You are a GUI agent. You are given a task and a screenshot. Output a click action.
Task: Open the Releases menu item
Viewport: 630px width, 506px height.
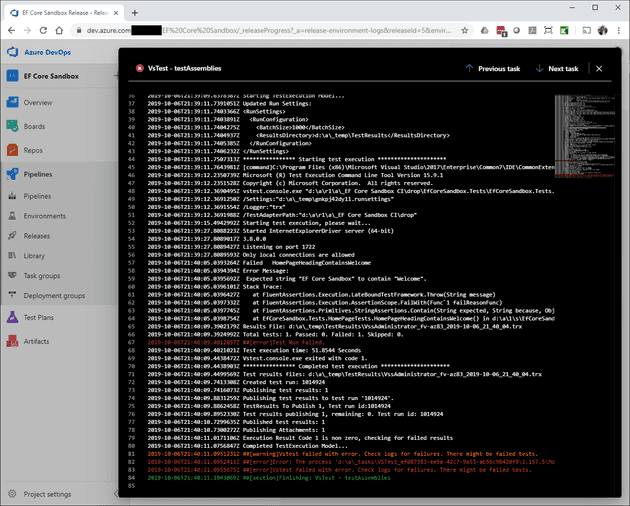click(x=37, y=236)
